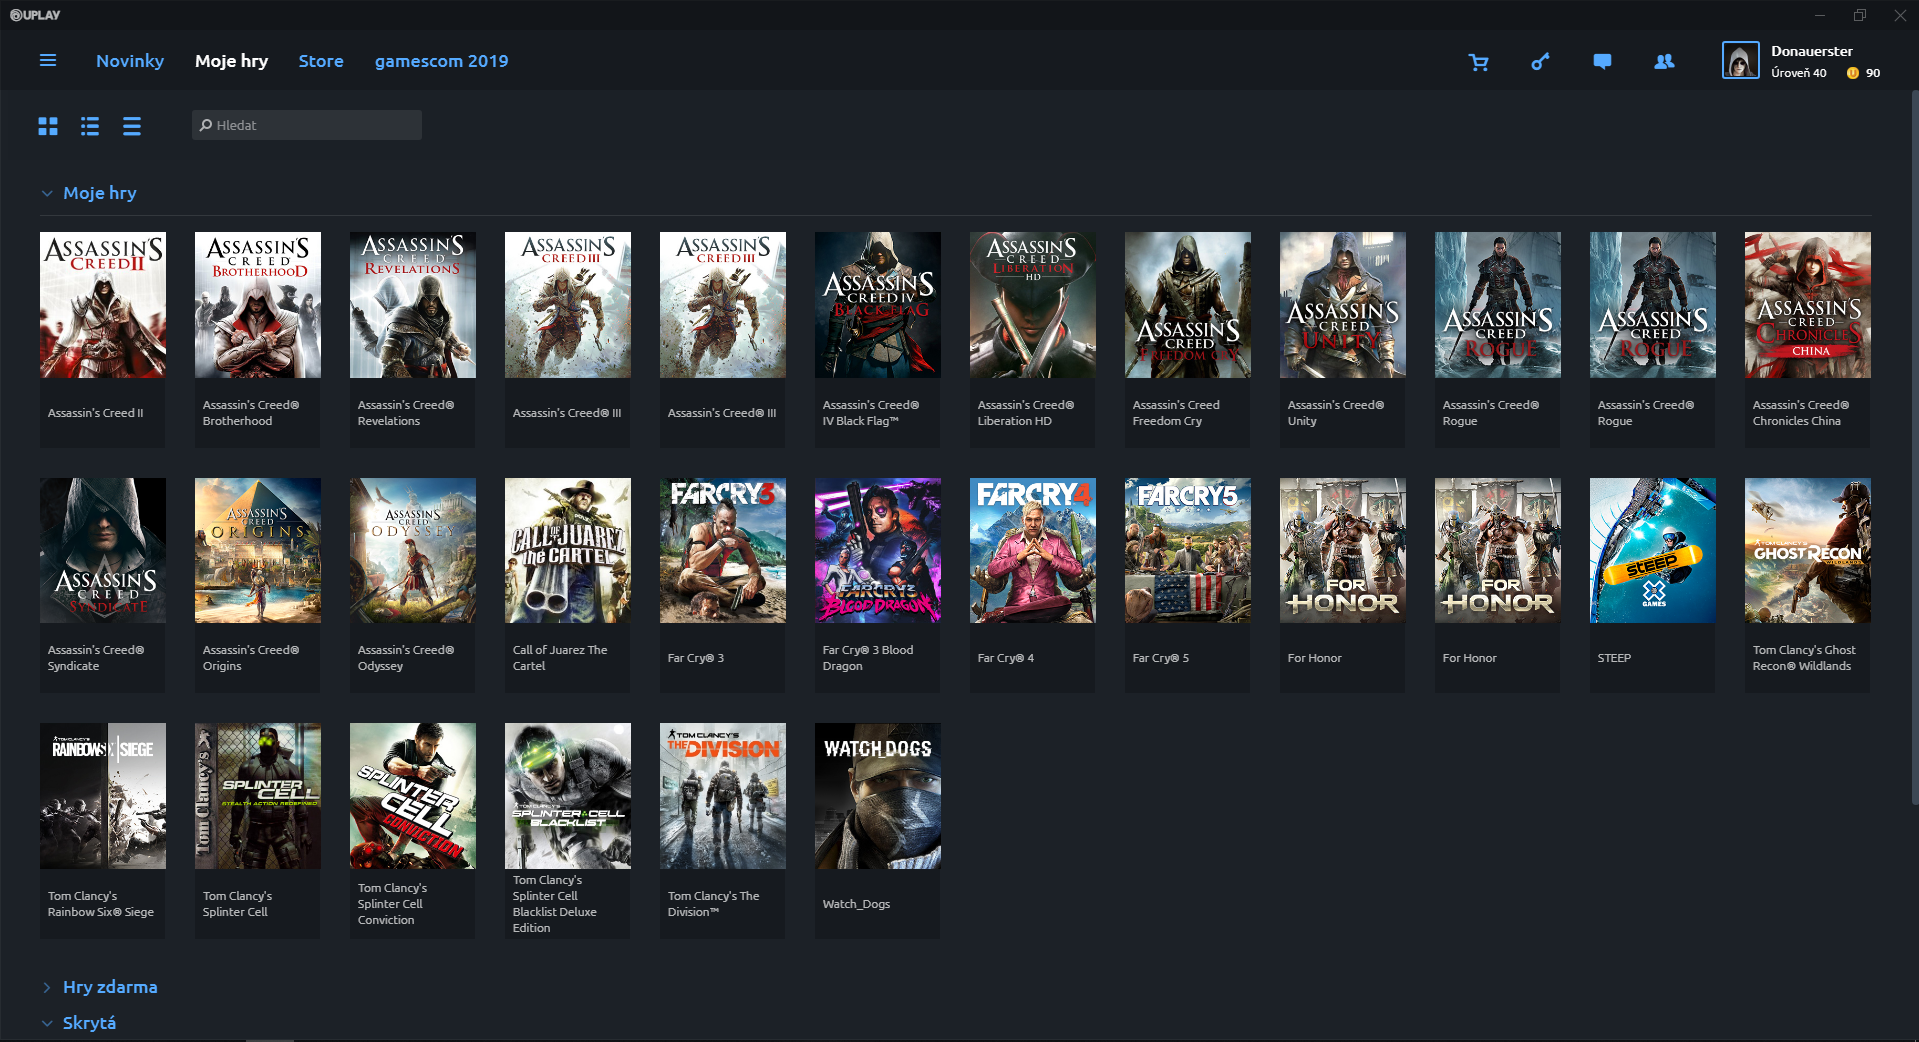Select the Watch_Dogs game cover
Viewport: 1919px width, 1042px height.
(x=878, y=796)
